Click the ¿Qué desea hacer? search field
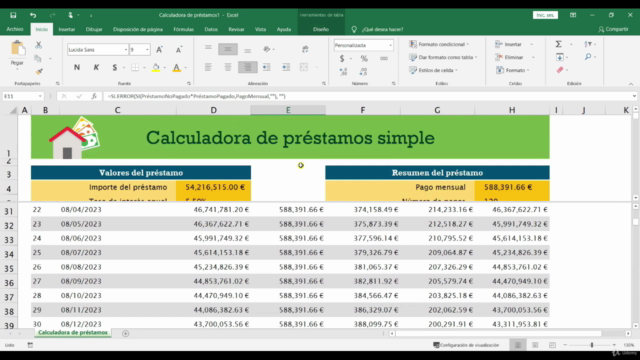This screenshot has width=640, height=360. (x=382, y=29)
